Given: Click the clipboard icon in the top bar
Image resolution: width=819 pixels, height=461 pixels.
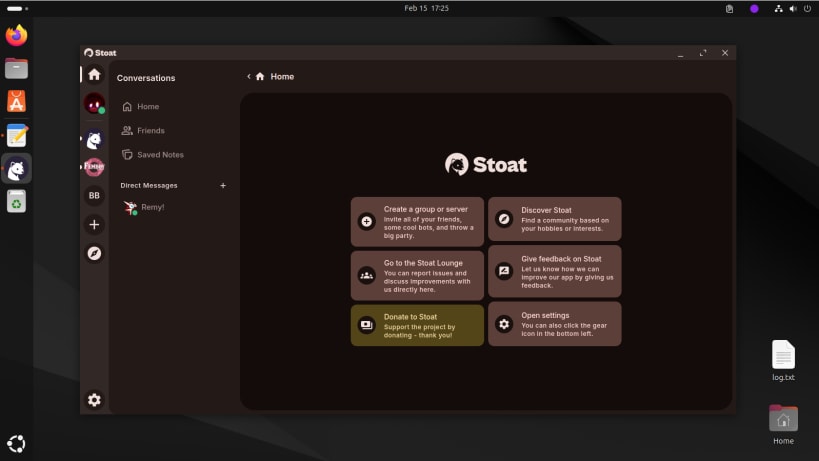Looking at the screenshot, I should tap(729, 8).
